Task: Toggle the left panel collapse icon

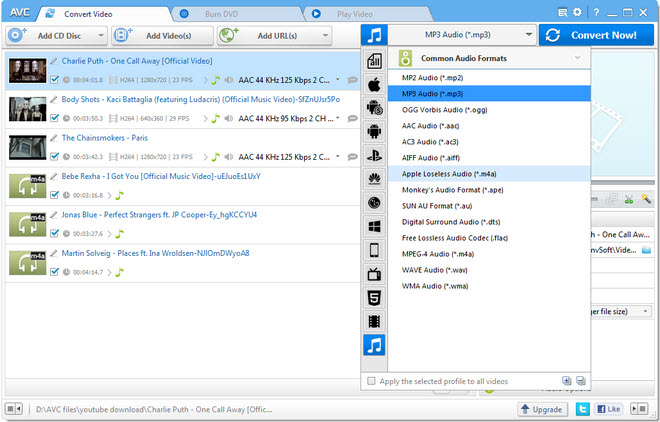Action: 13,409
